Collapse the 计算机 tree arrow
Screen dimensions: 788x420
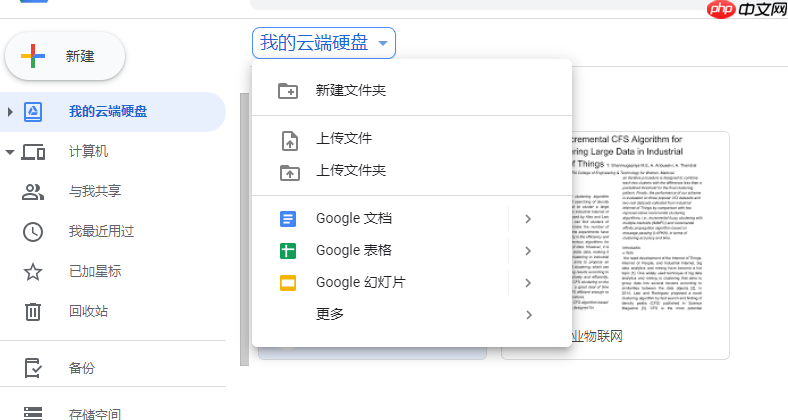10,152
